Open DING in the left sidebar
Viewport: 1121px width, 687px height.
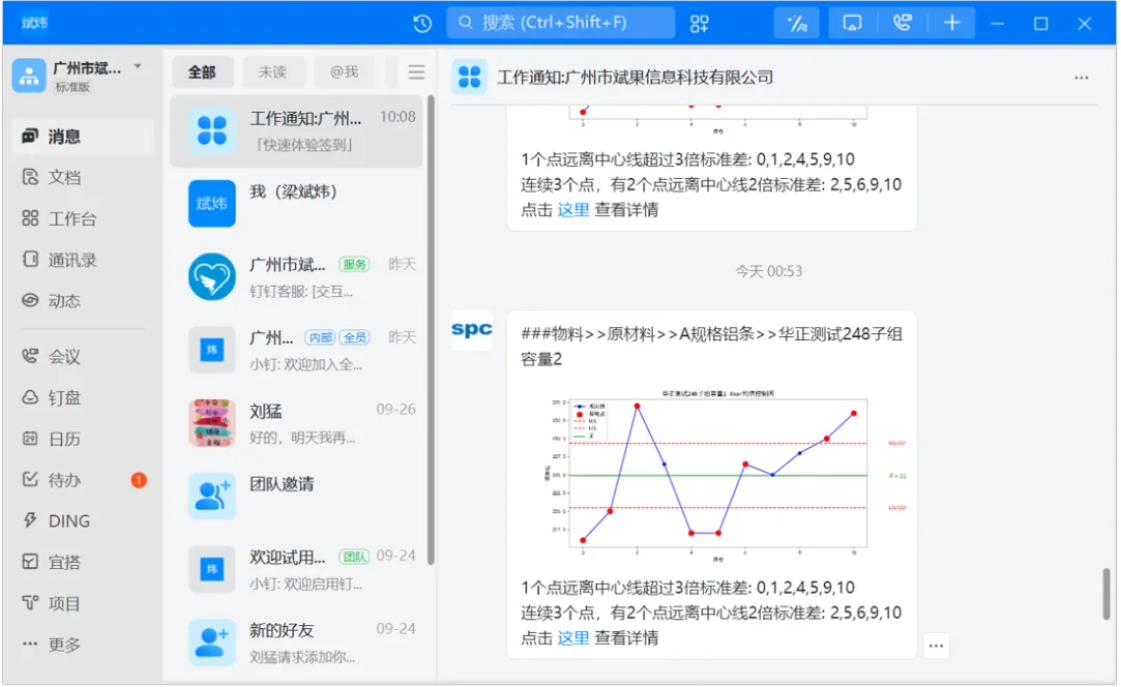pos(68,521)
